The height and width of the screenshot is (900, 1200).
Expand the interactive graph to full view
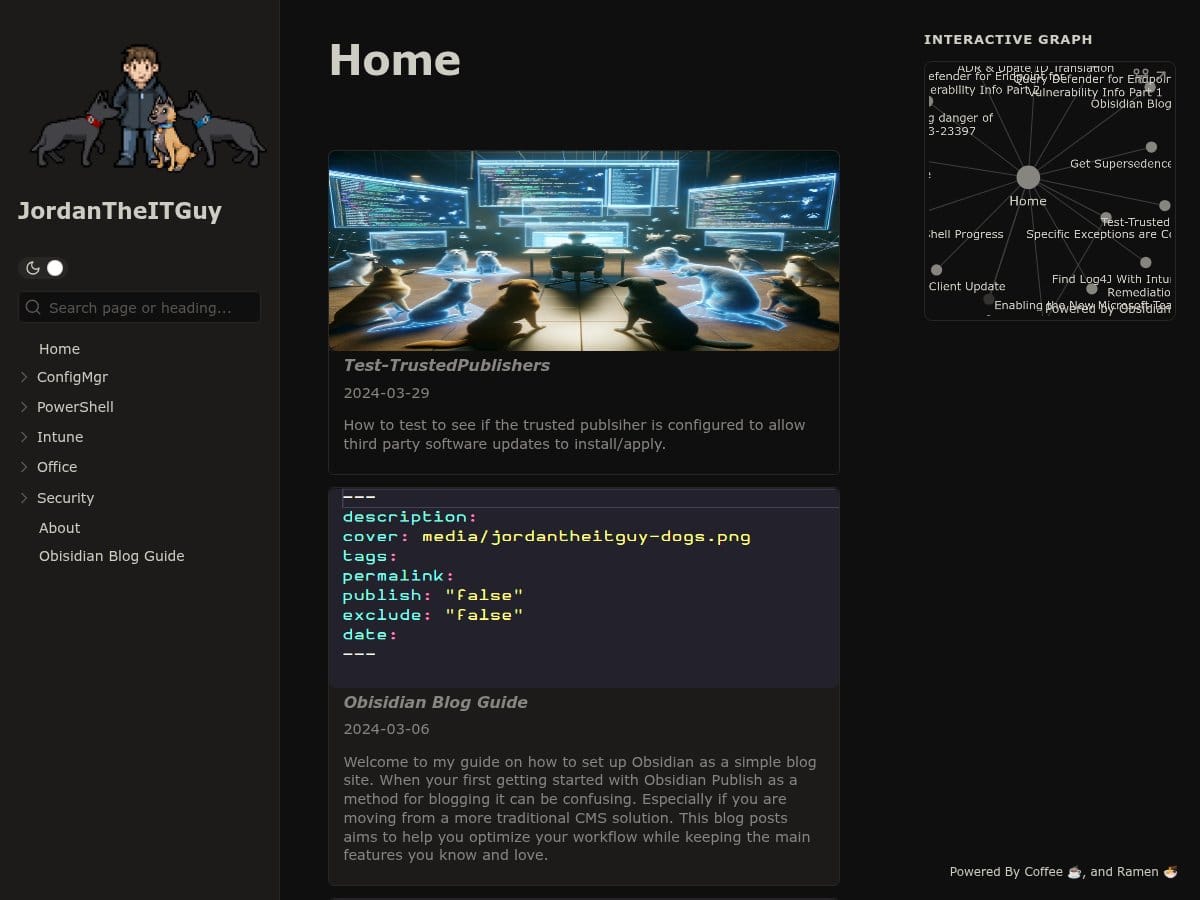(1161, 75)
